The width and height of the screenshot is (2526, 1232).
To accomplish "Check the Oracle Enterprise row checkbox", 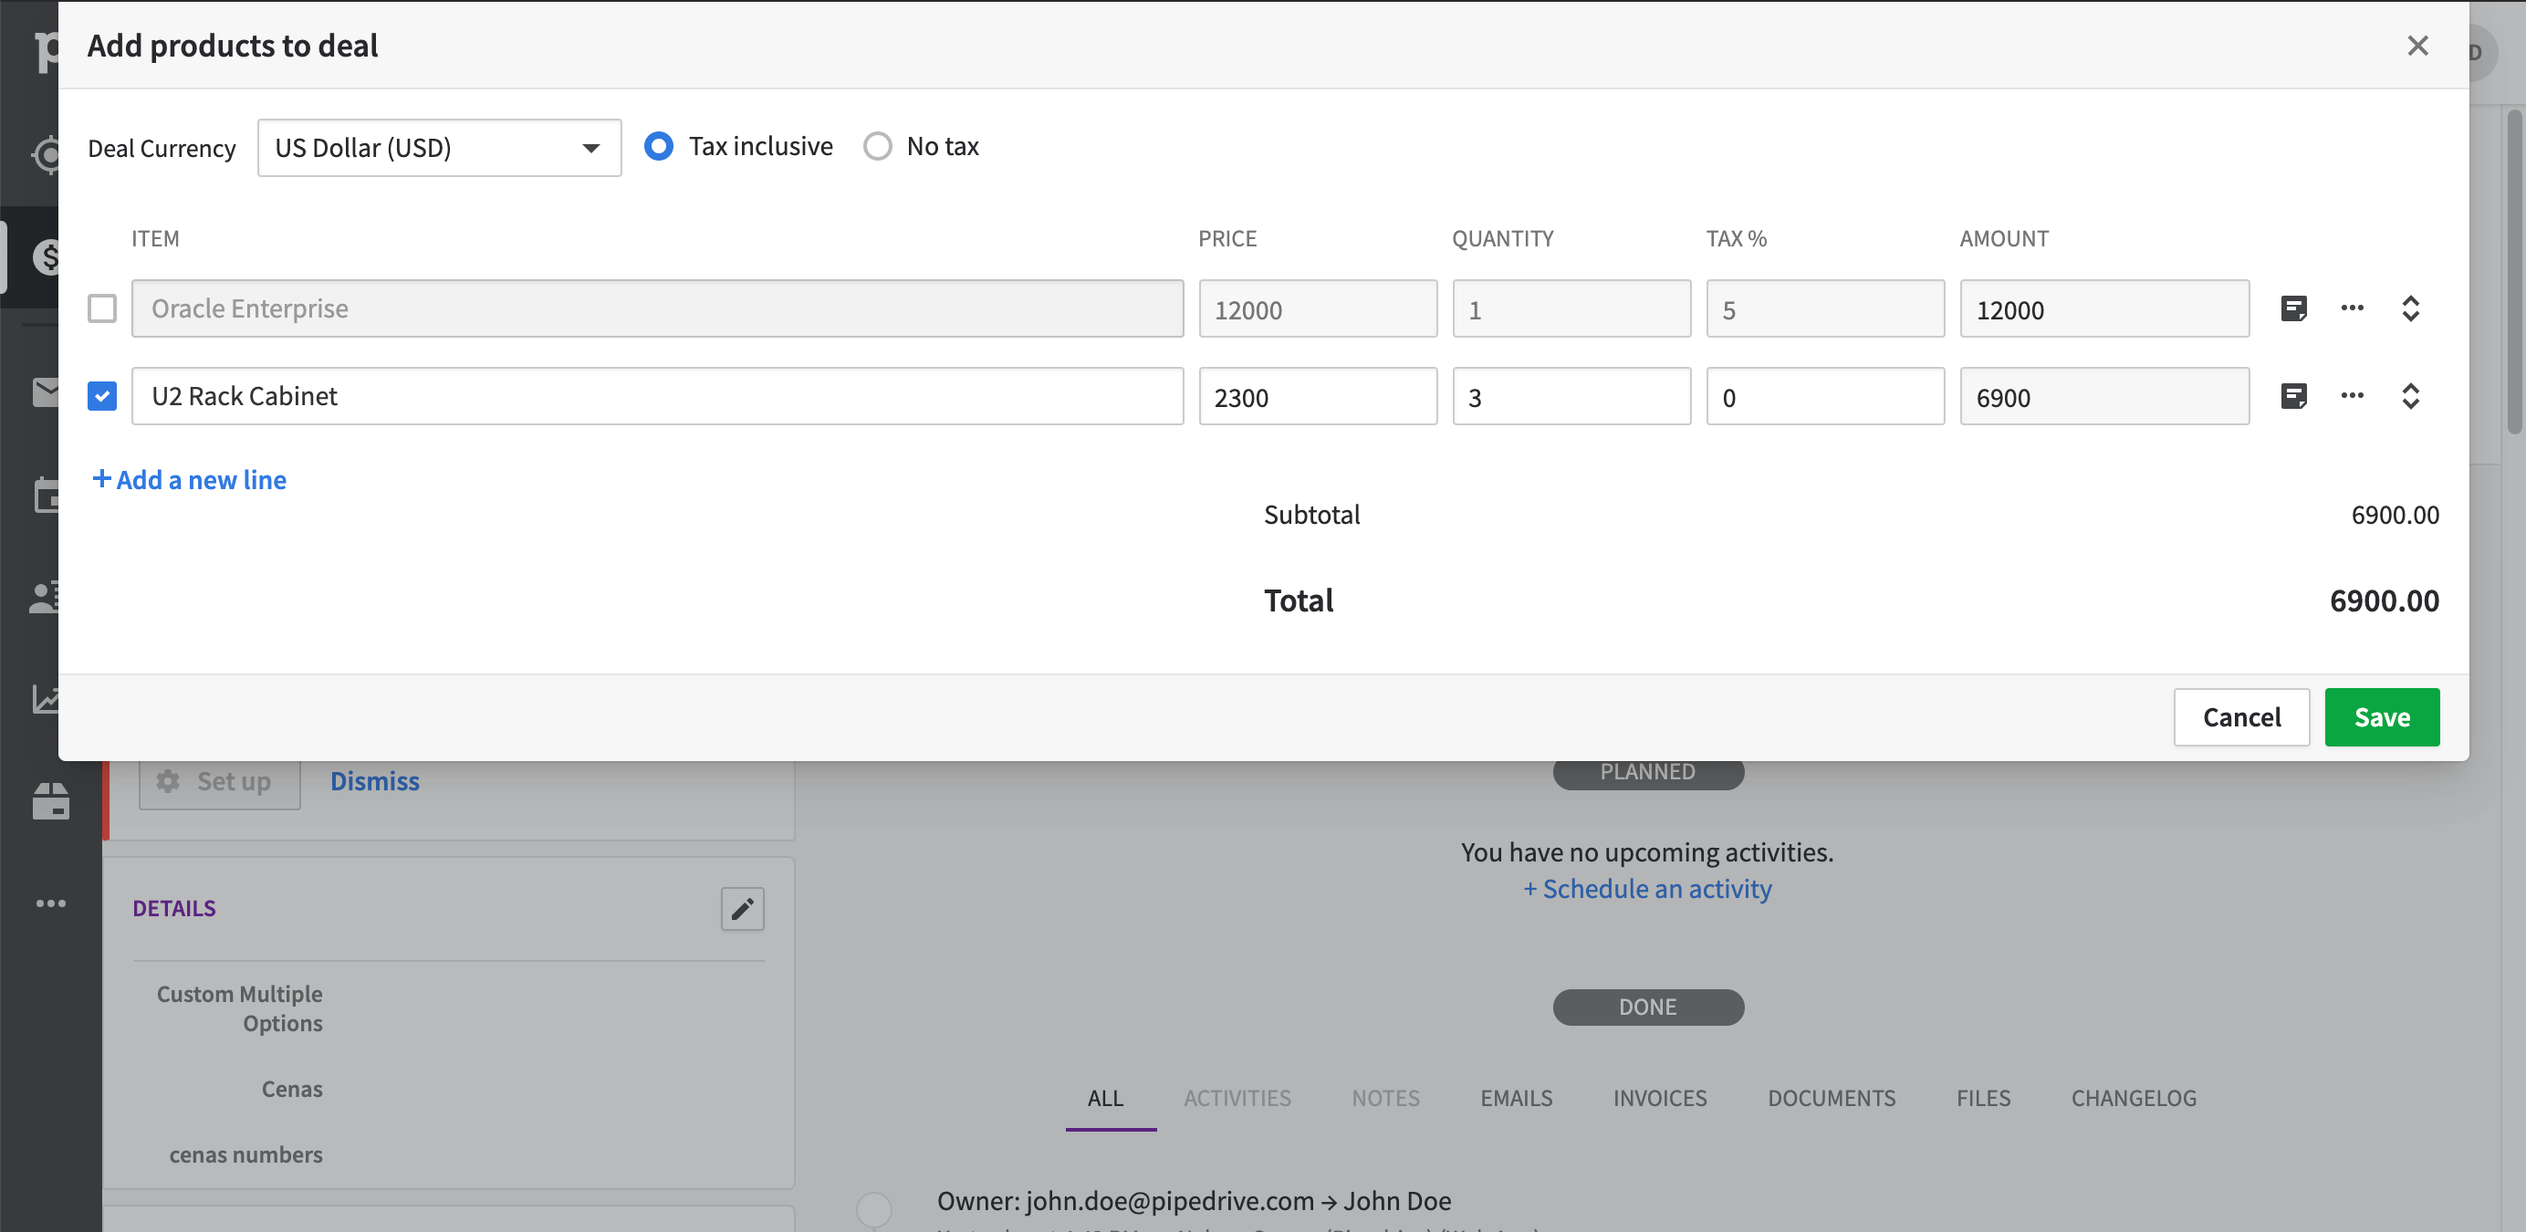I will pyautogui.click(x=102, y=308).
